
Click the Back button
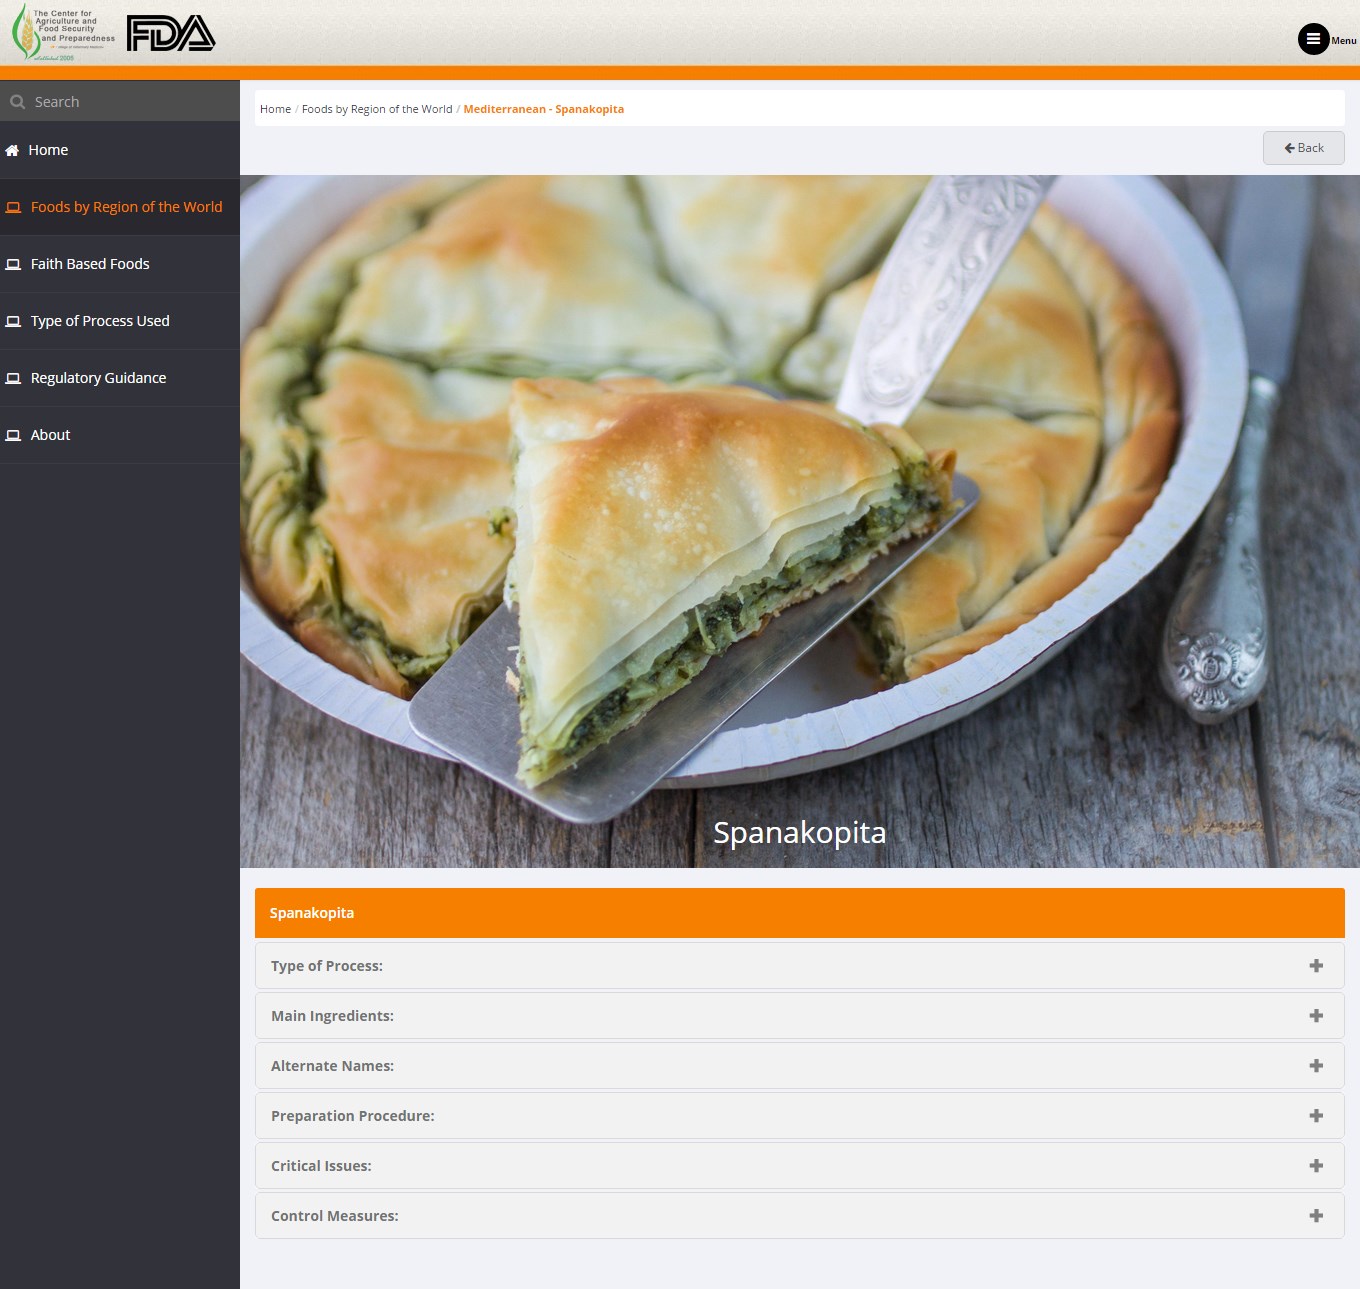pyautogui.click(x=1303, y=148)
